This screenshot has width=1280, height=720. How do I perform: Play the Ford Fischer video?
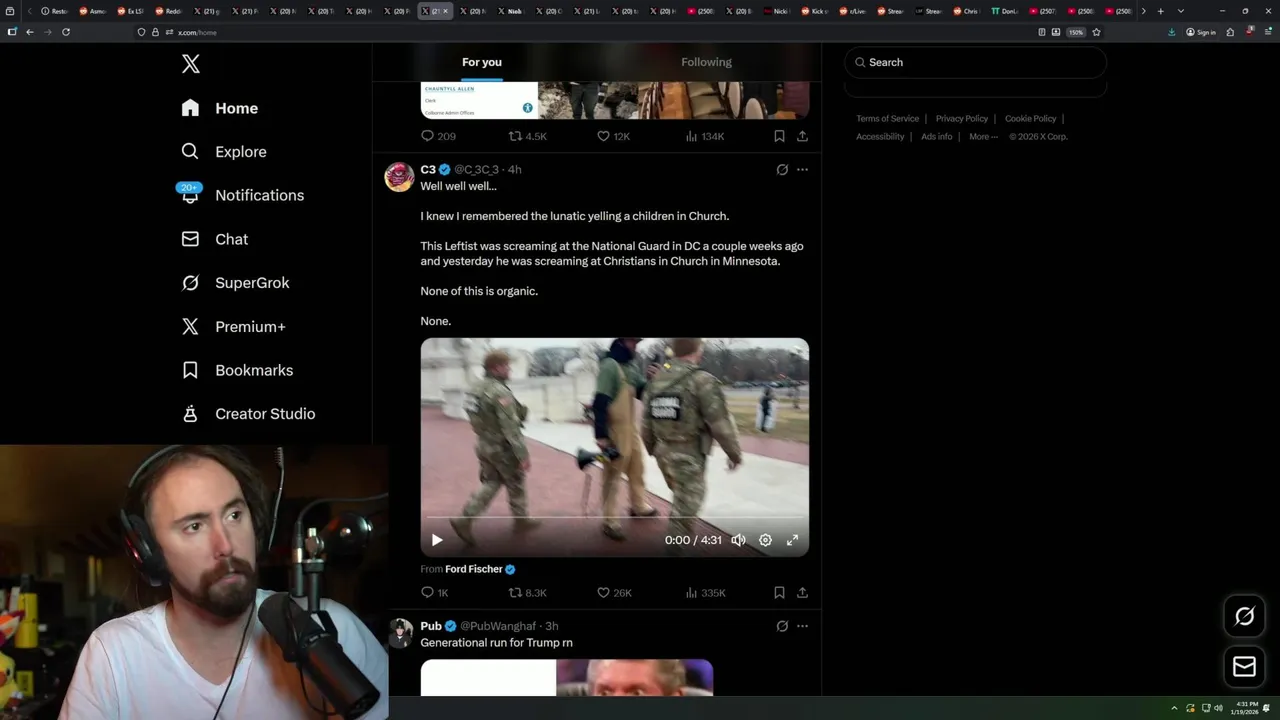pos(437,540)
